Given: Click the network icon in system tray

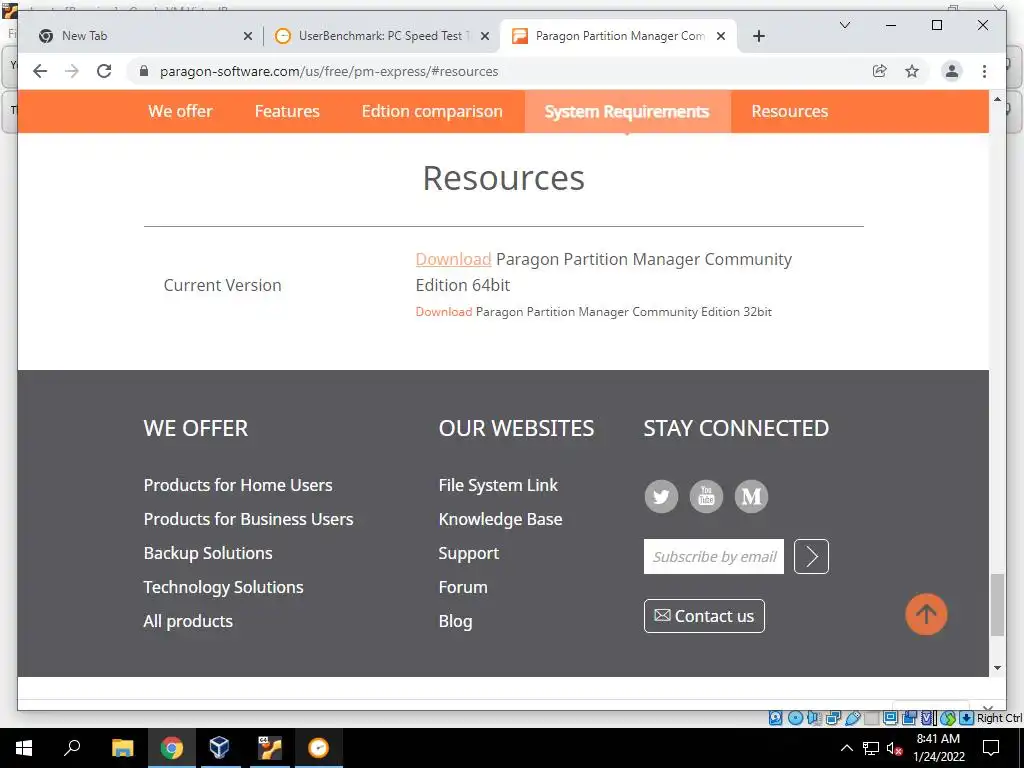Looking at the screenshot, I should (871, 748).
